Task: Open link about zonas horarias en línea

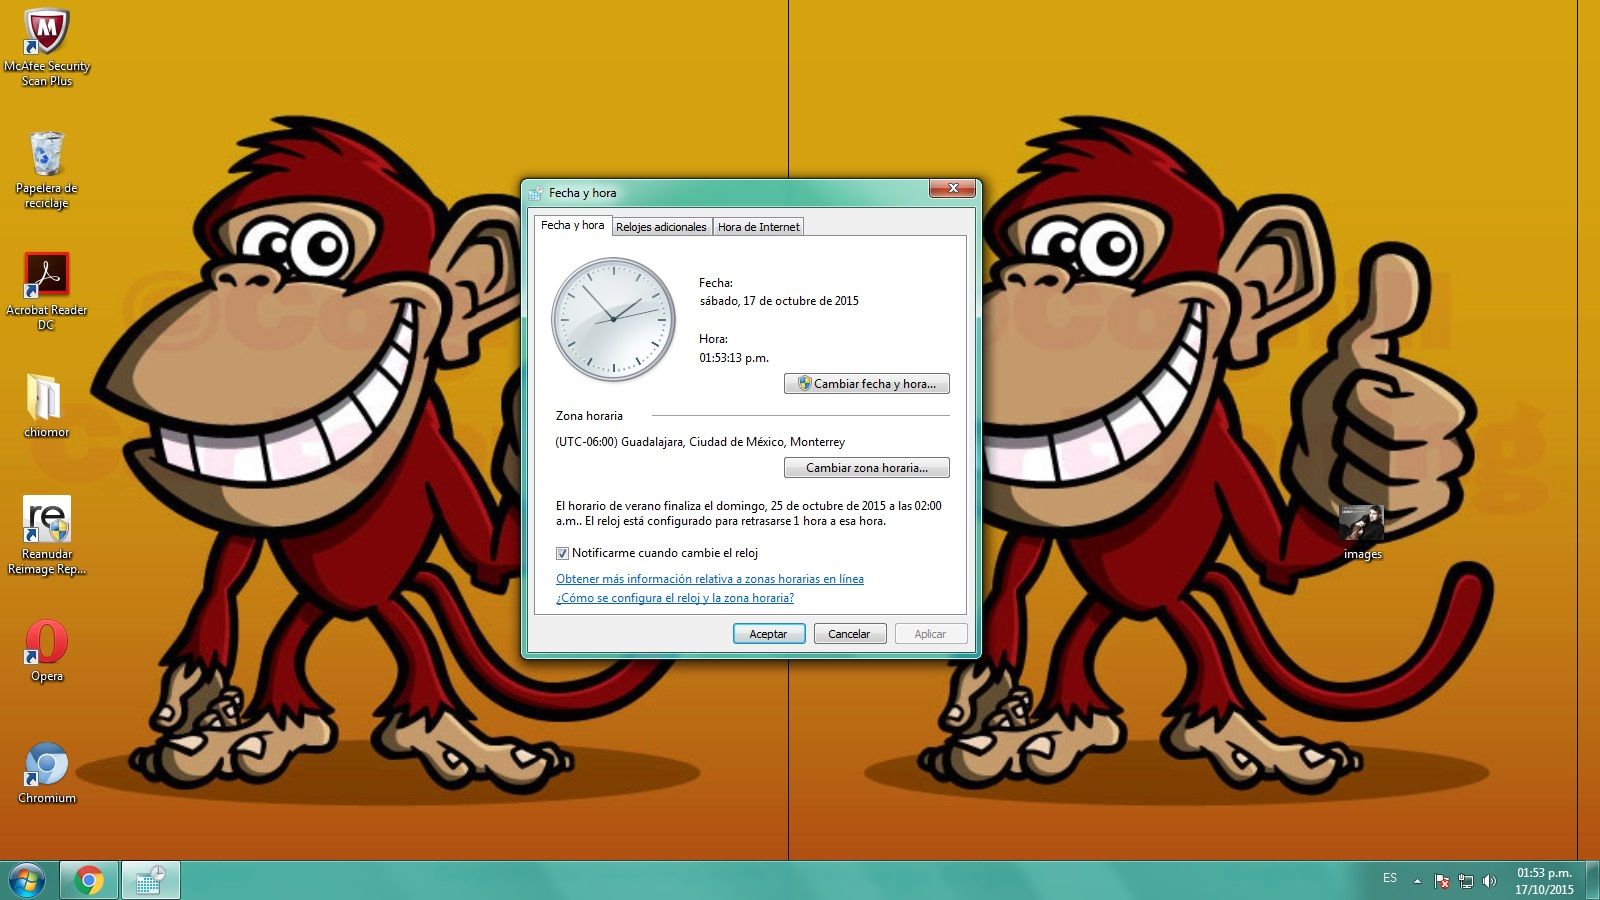Action: pyautogui.click(x=709, y=579)
